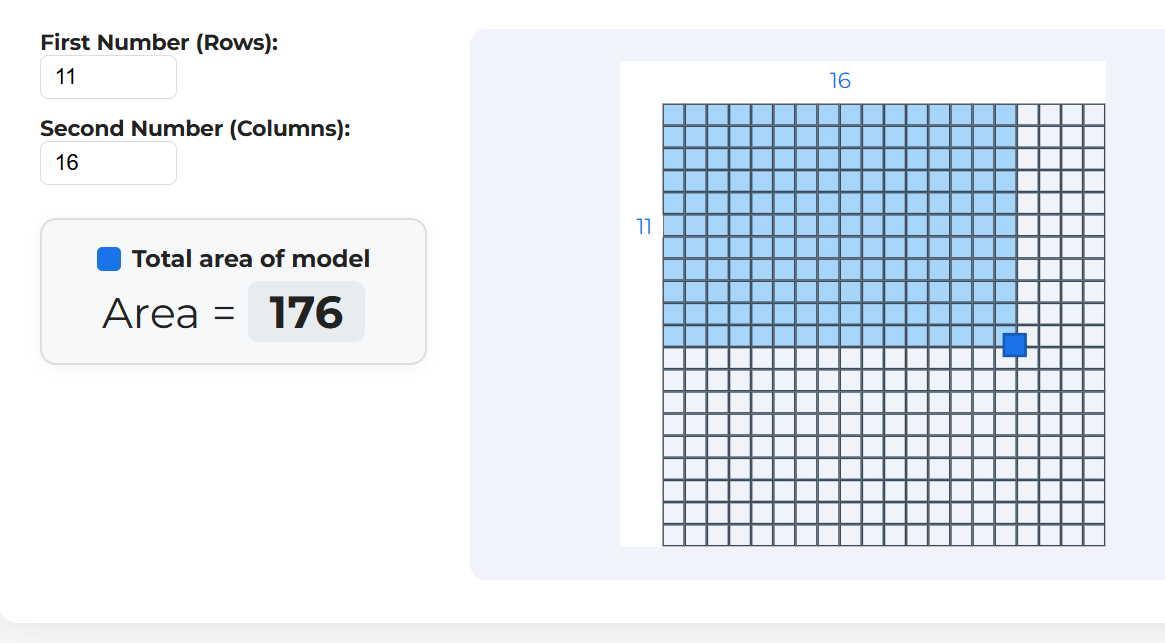Focus the Second Number (Columns) input field
Image resolution: width=1165 pixels, height=643 pixels.
click(x=108, y=163)
